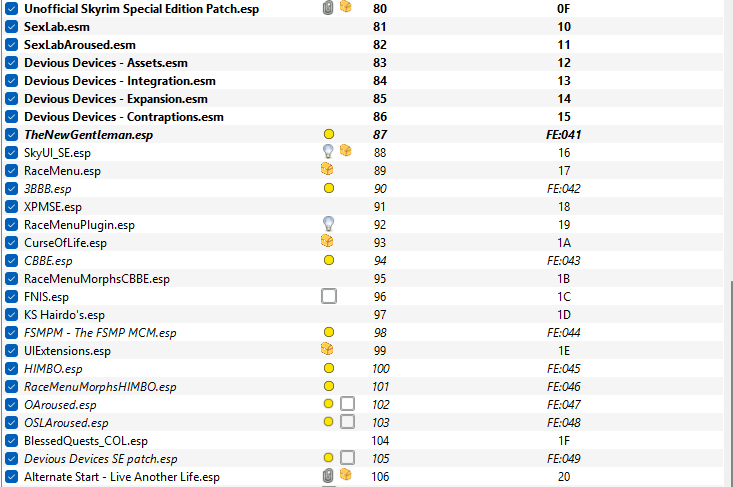
Task: Click the paperclip flag on Alternate Start row
Action: point(328,476)
